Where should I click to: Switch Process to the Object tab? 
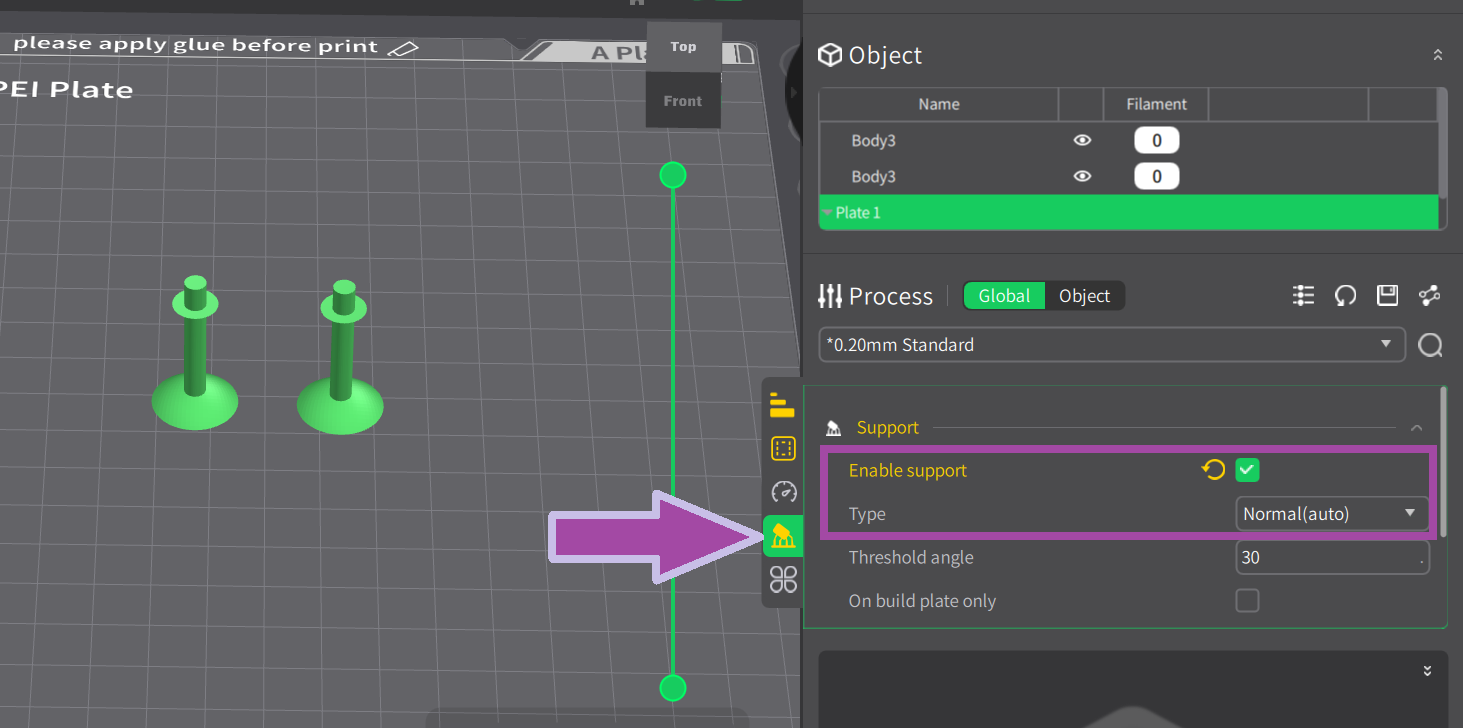pyautogui.click(x=1084, y=296)
